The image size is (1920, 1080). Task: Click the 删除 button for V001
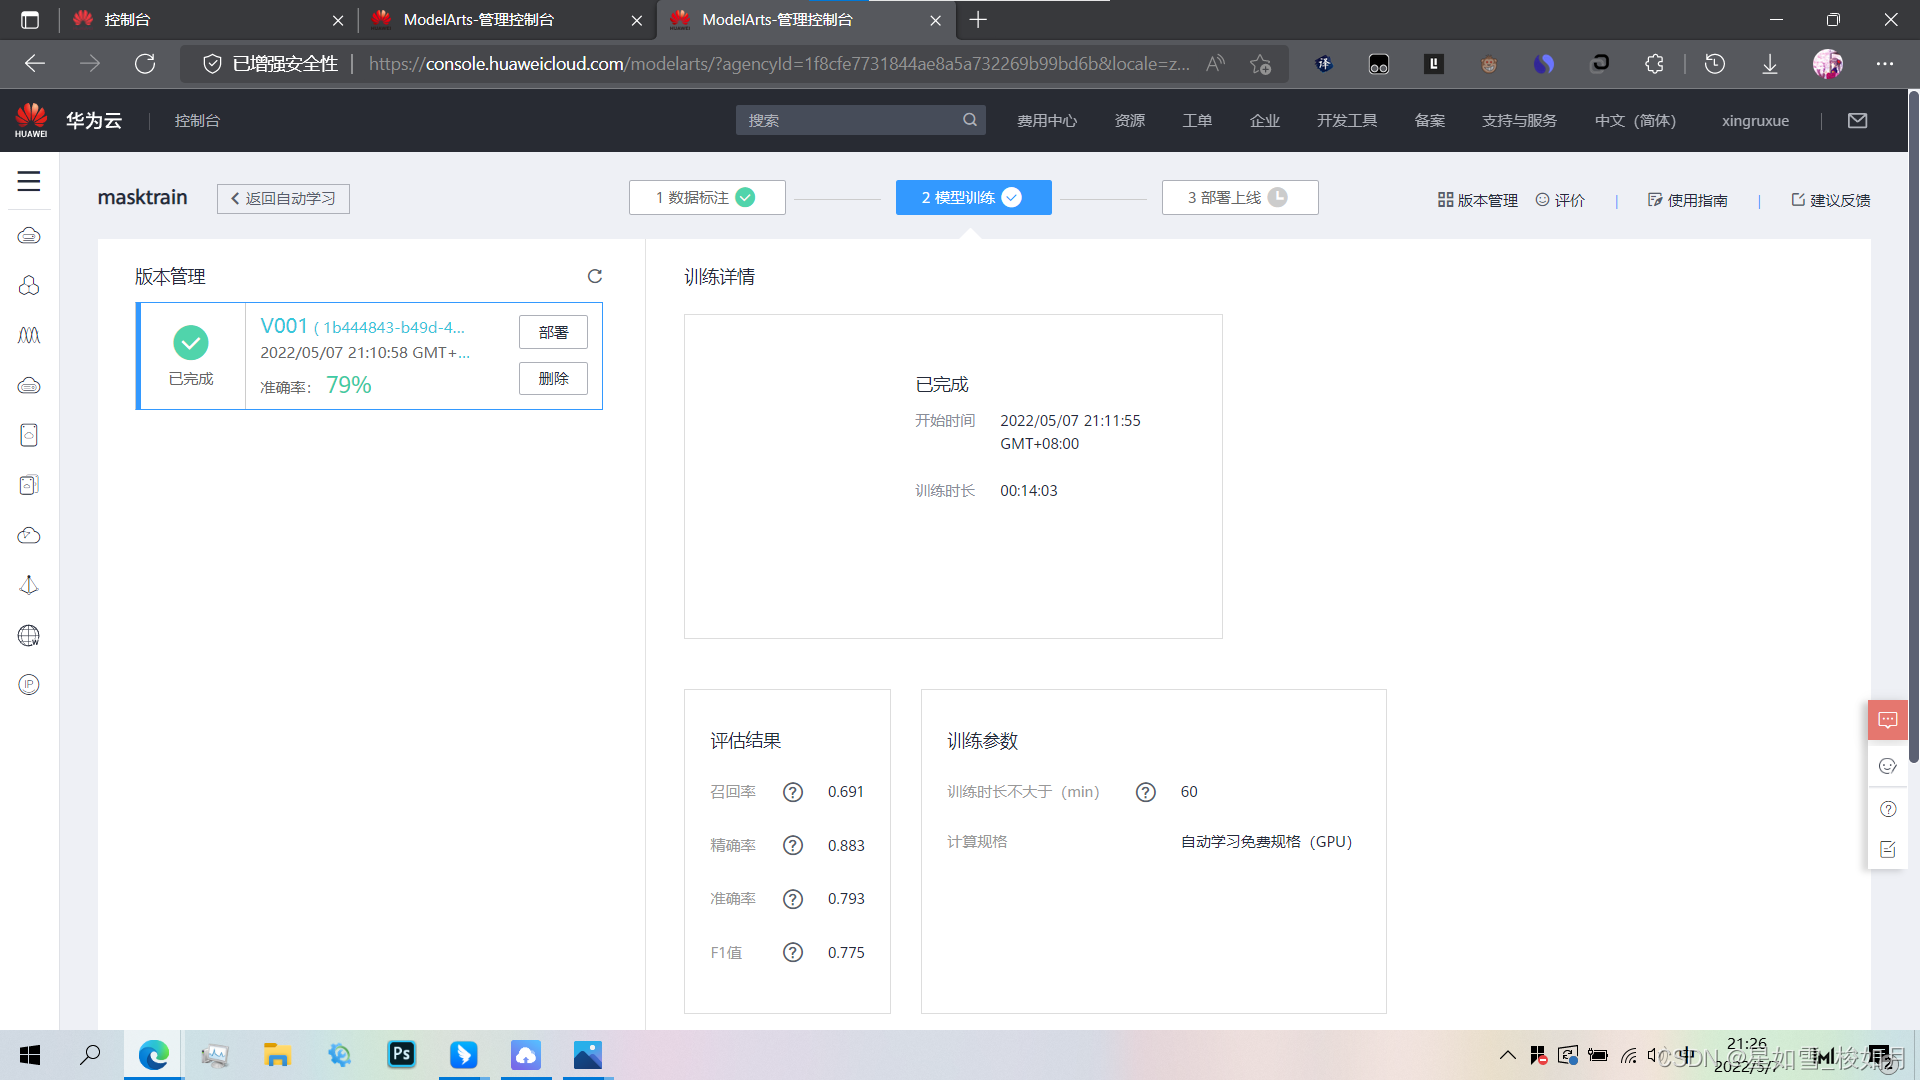tap(553, 378)
